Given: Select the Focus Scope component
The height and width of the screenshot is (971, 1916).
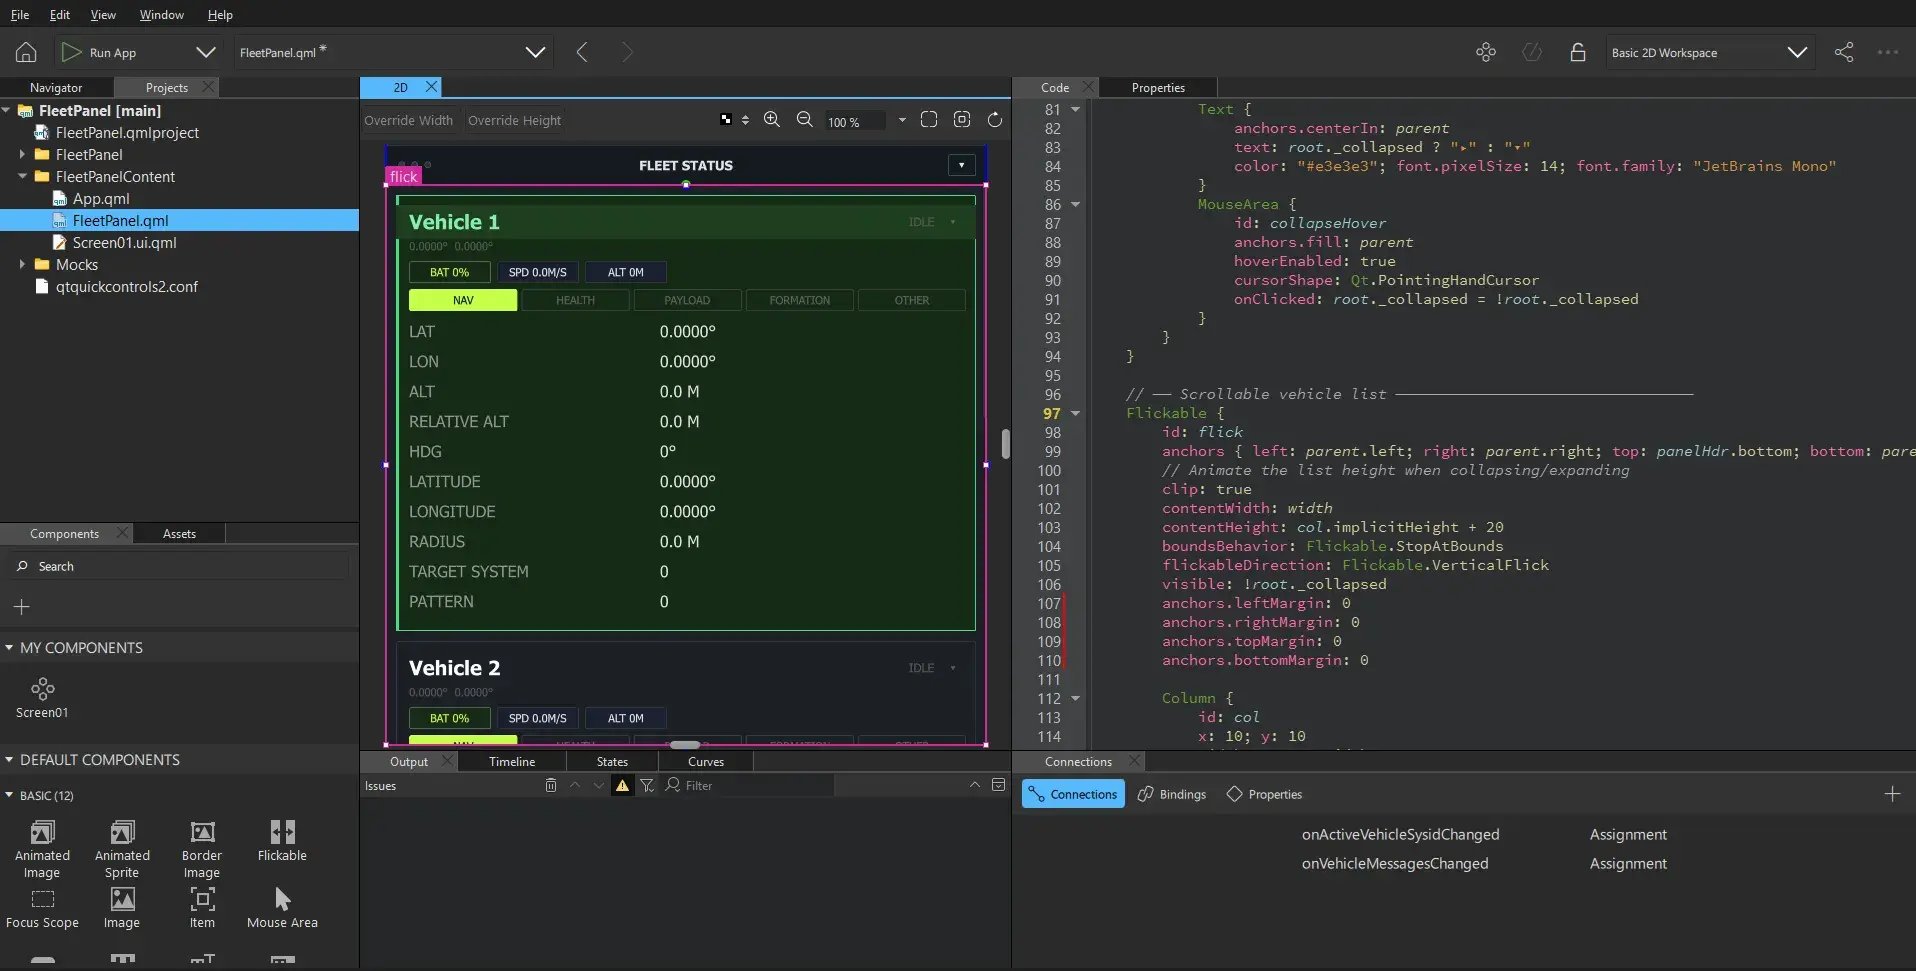Looking at the screenshot, I should click(x=42, y=908).
